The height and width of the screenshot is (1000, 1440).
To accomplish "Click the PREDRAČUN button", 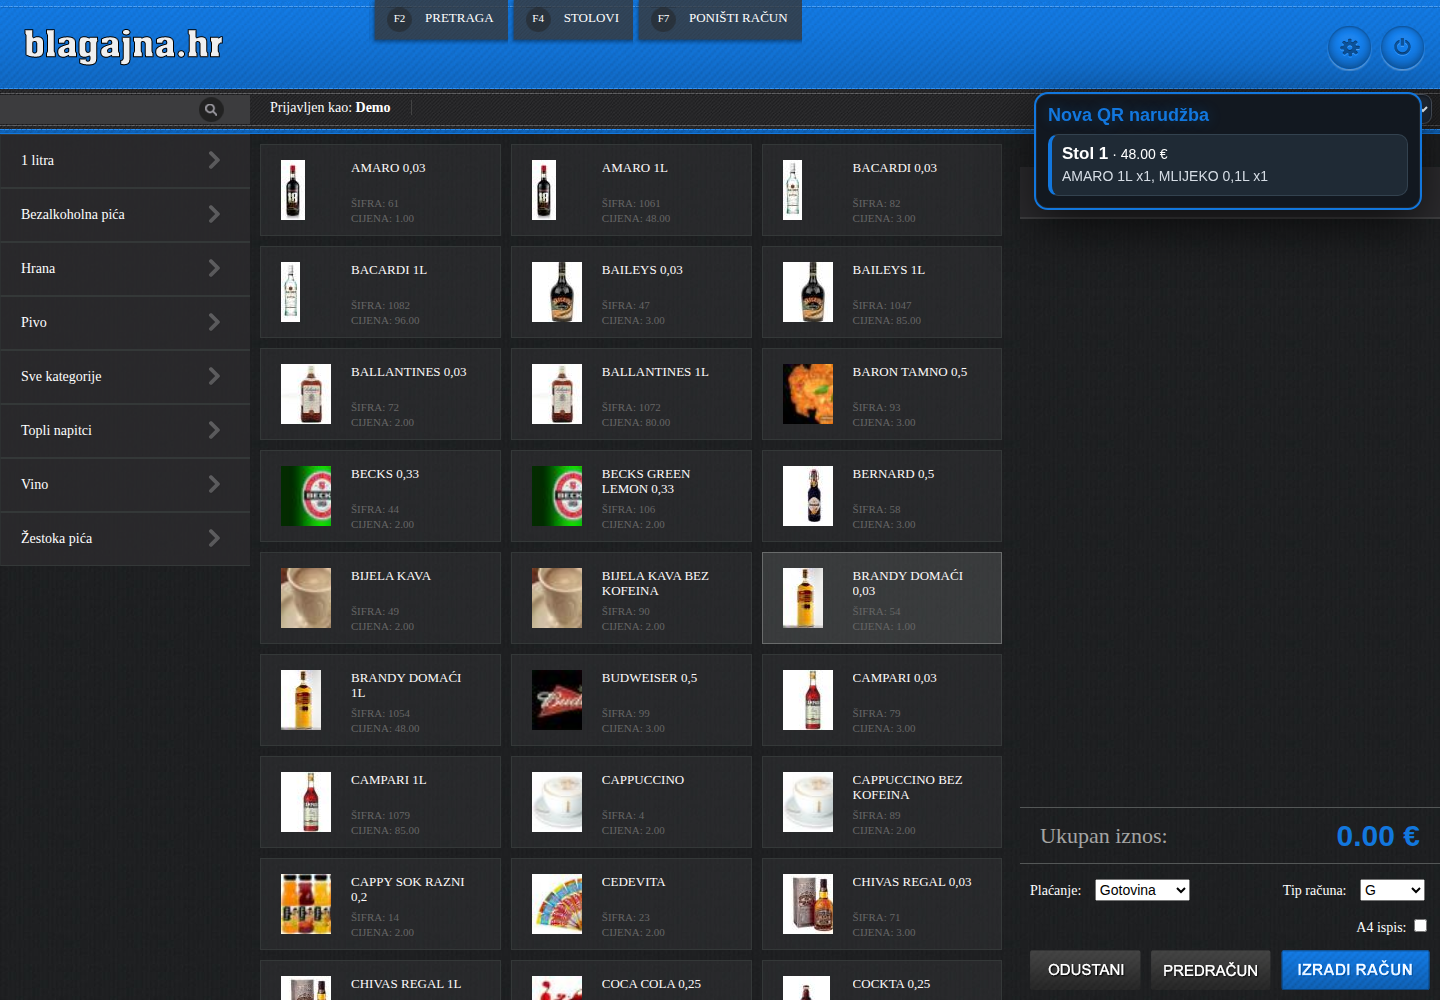I will tap(1210, 970).
